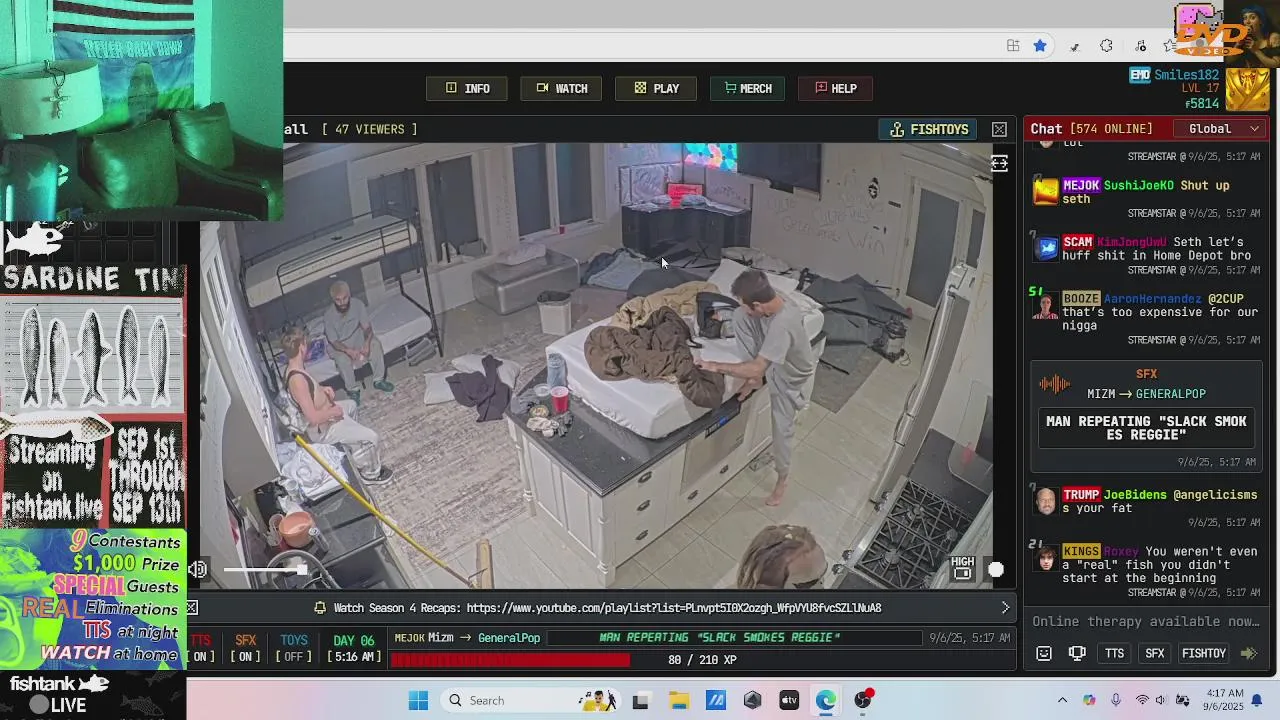Open the INFO menu
The image size is (1280, 720).
[467, 88]
